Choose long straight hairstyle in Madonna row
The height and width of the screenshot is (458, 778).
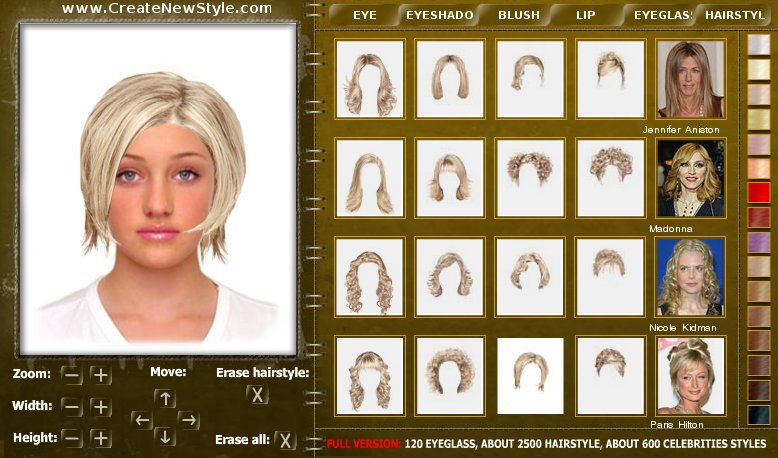(370, 178)
